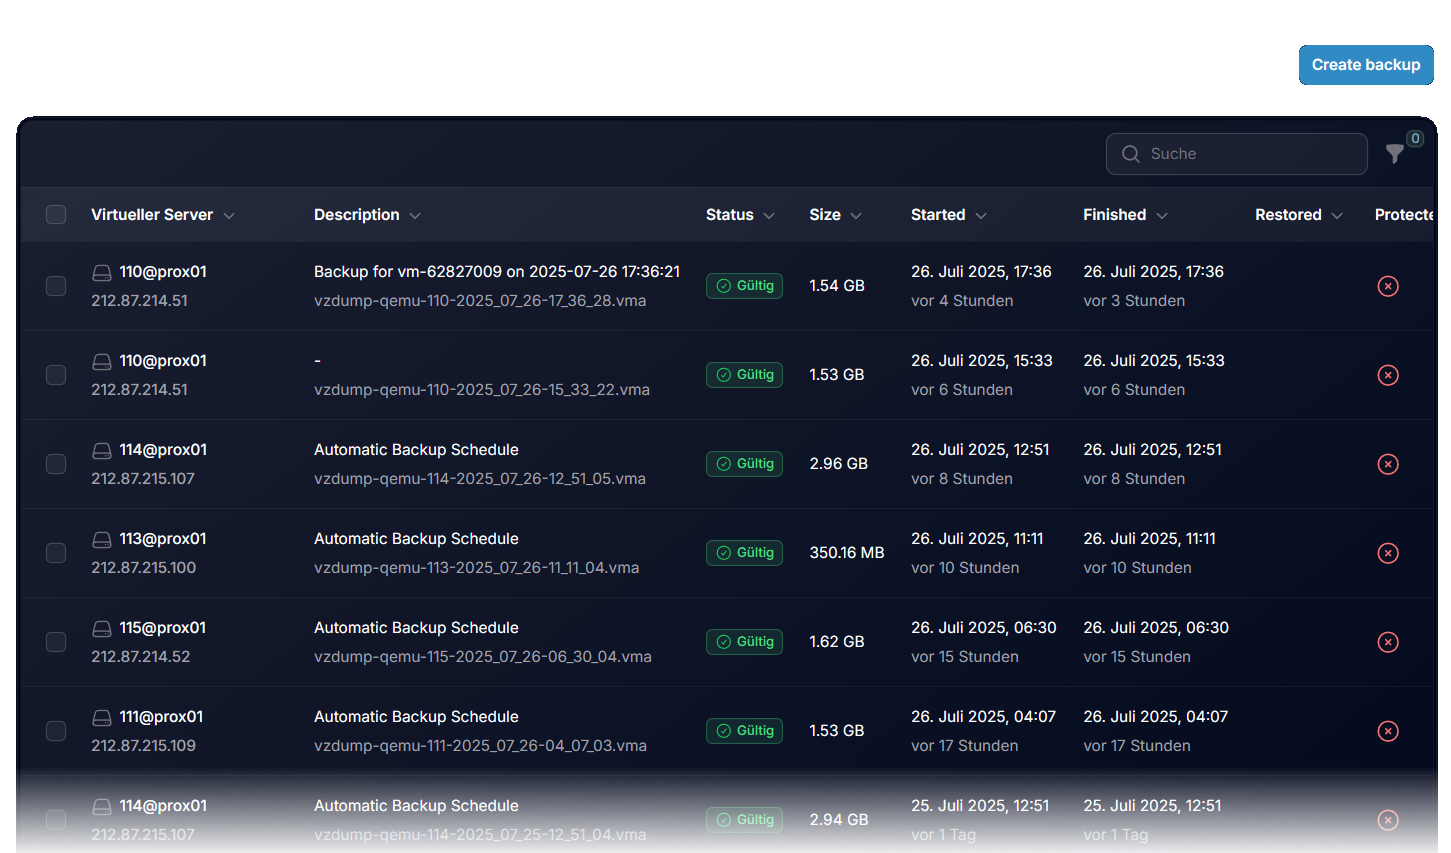This screenshot has width=1451, height=853.
Task: Open the Size column sort dropdown
Action: (857, 215)
